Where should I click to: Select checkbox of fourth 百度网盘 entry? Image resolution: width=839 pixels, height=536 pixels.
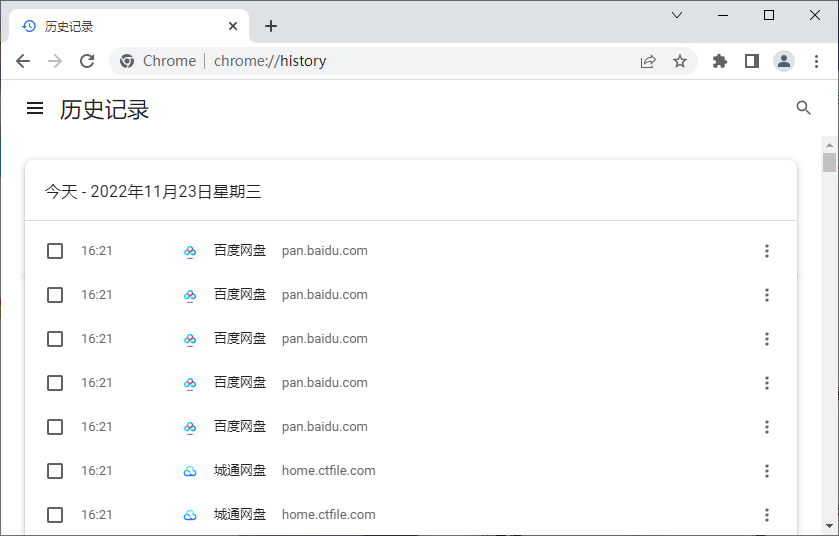pyautogui.click(x=55, y=383)
